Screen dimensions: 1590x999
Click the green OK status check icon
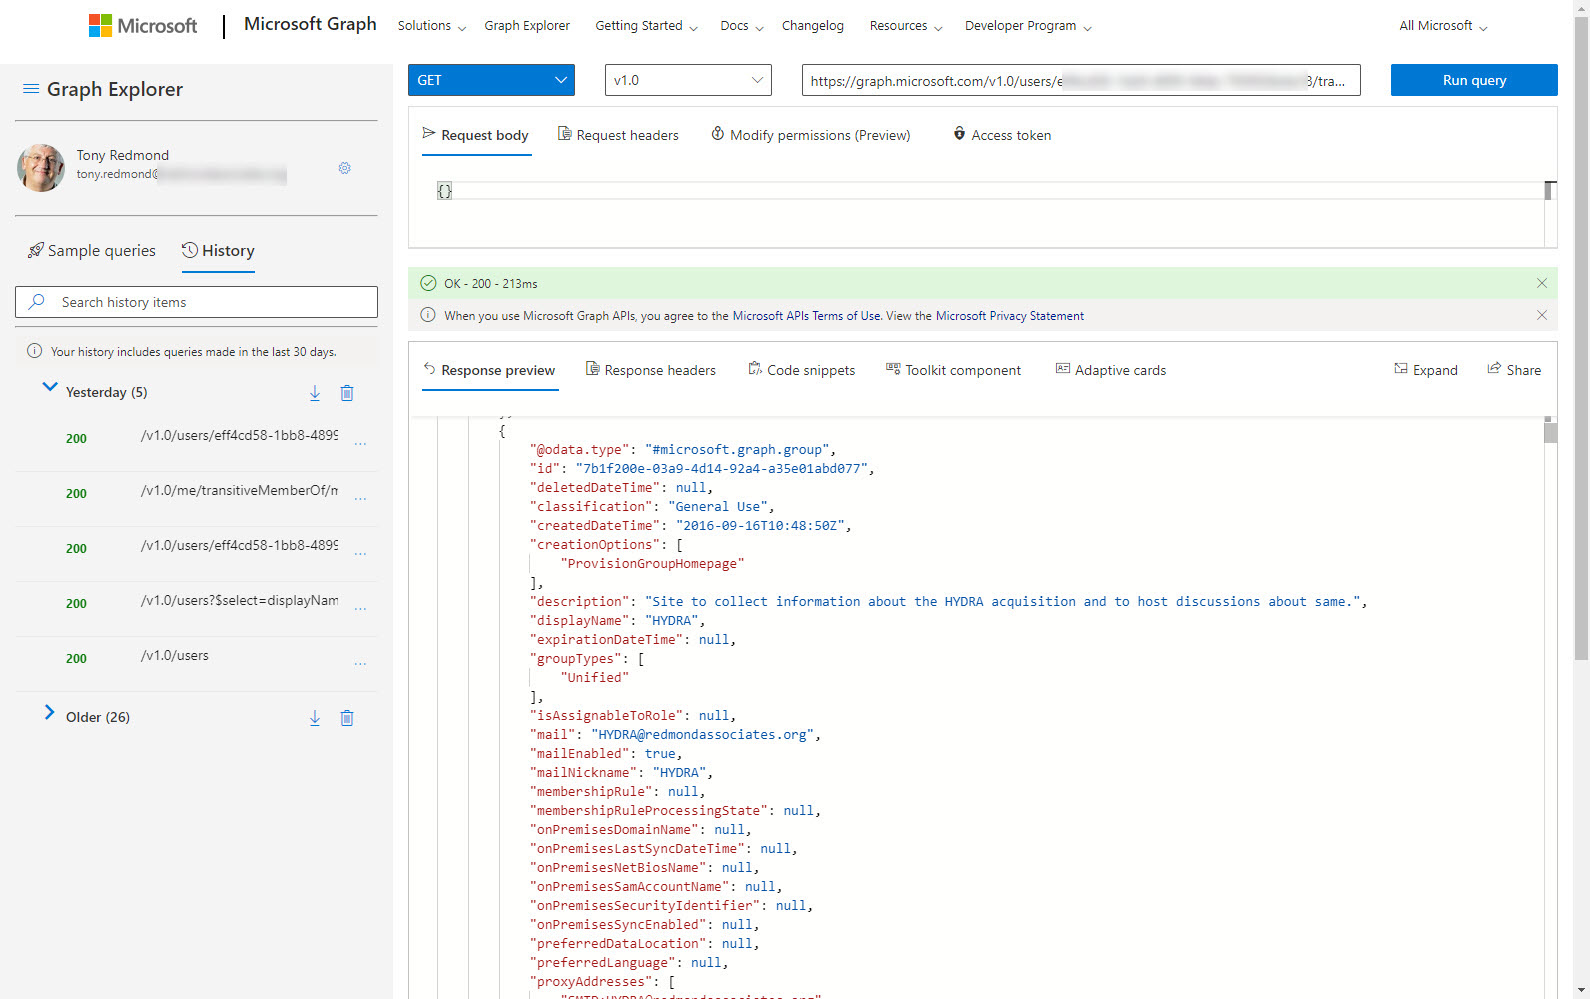click(428, 283)
